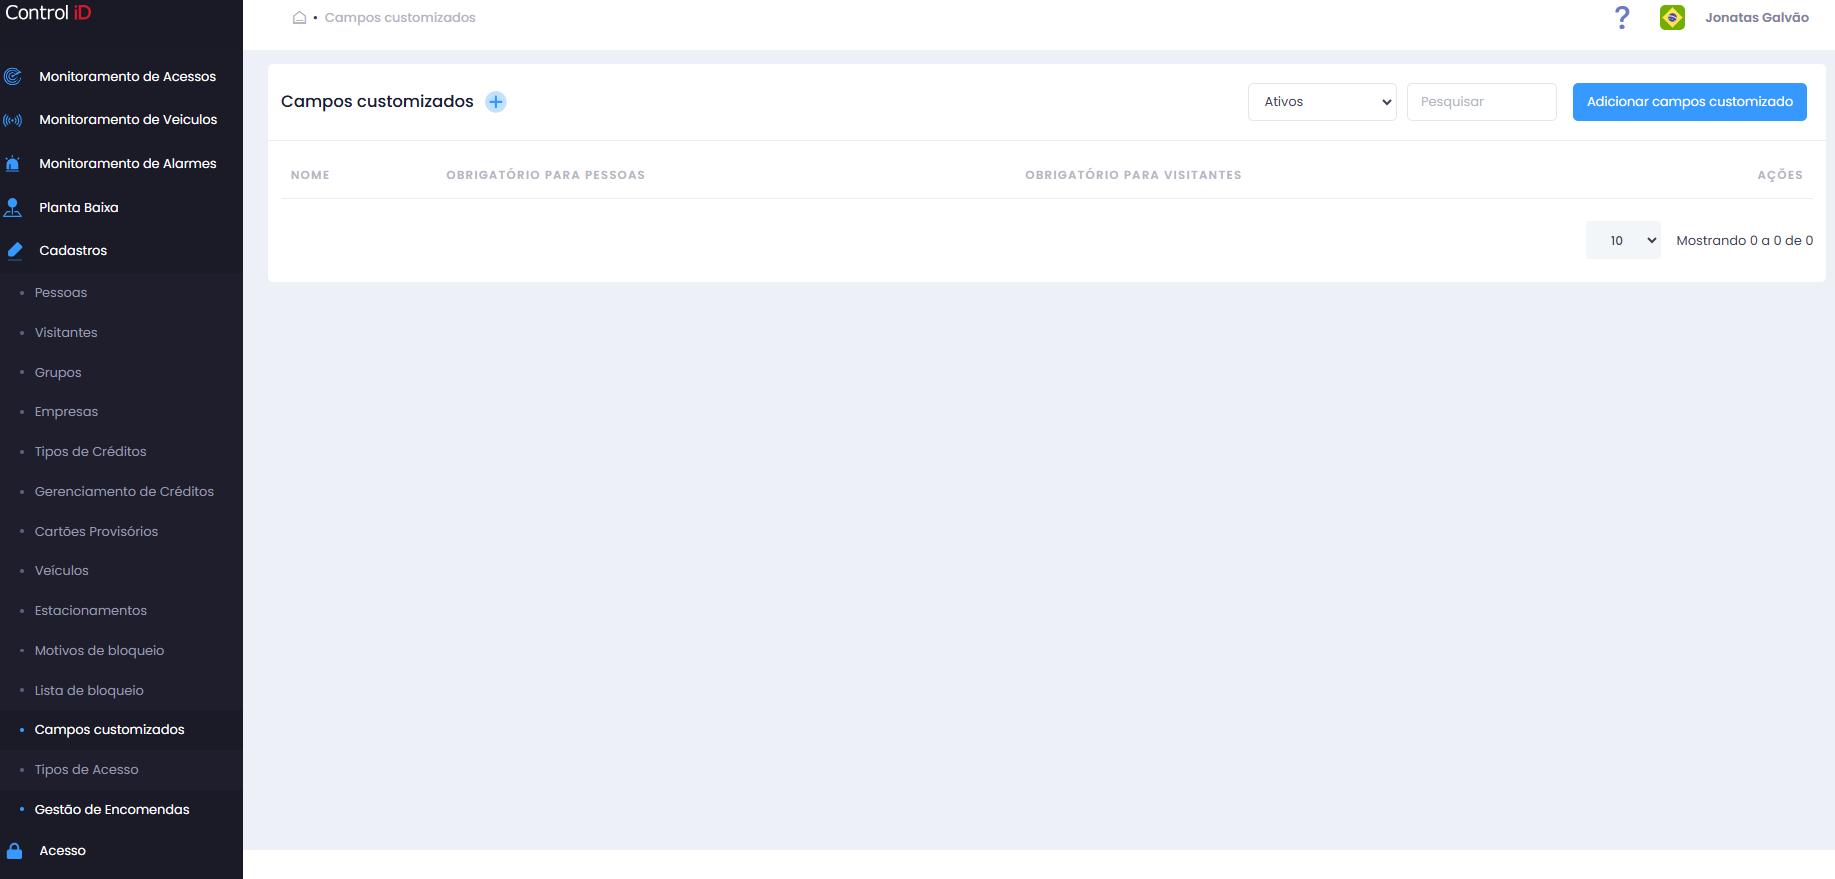Click the blue plus icon beside Campos customizados
The image size is (1835, 879).
tap(495, 102)
